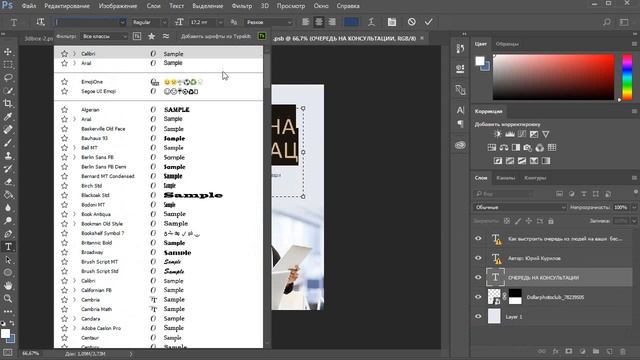
Task: Favorite the Alger­ian font with star
Action: point(64,110)
